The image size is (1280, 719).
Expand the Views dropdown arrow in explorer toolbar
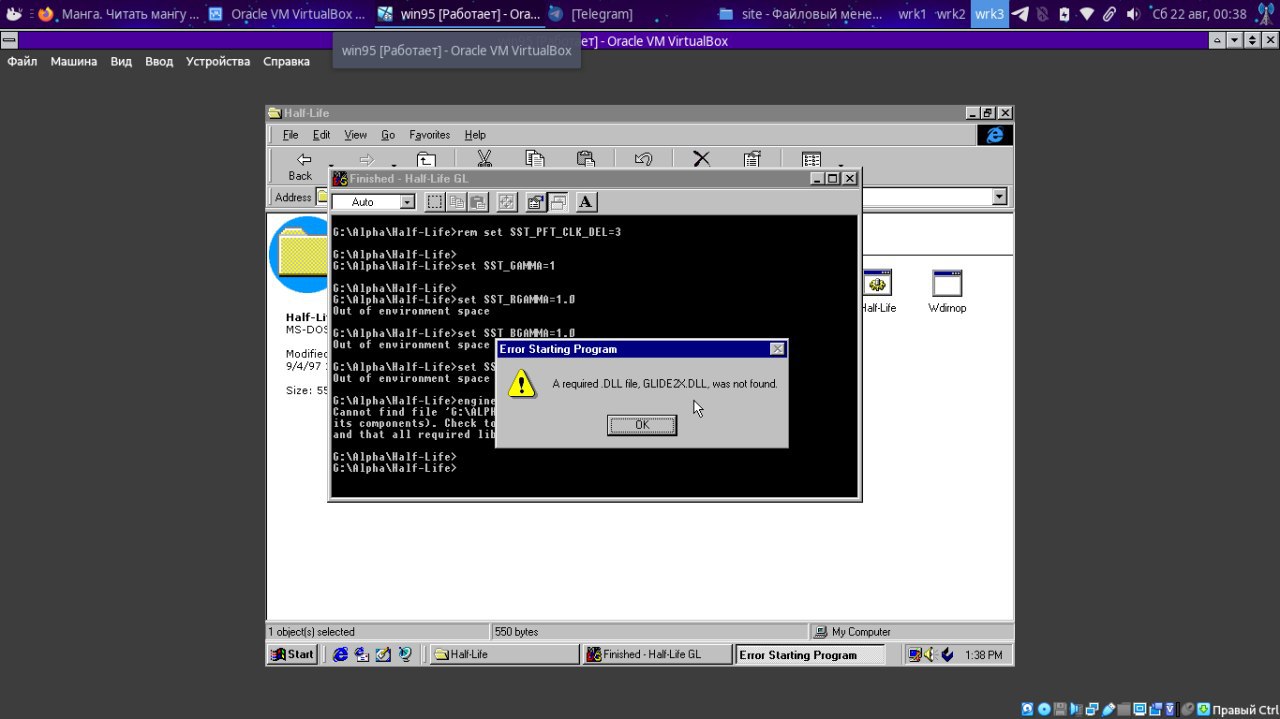point(840,166)
